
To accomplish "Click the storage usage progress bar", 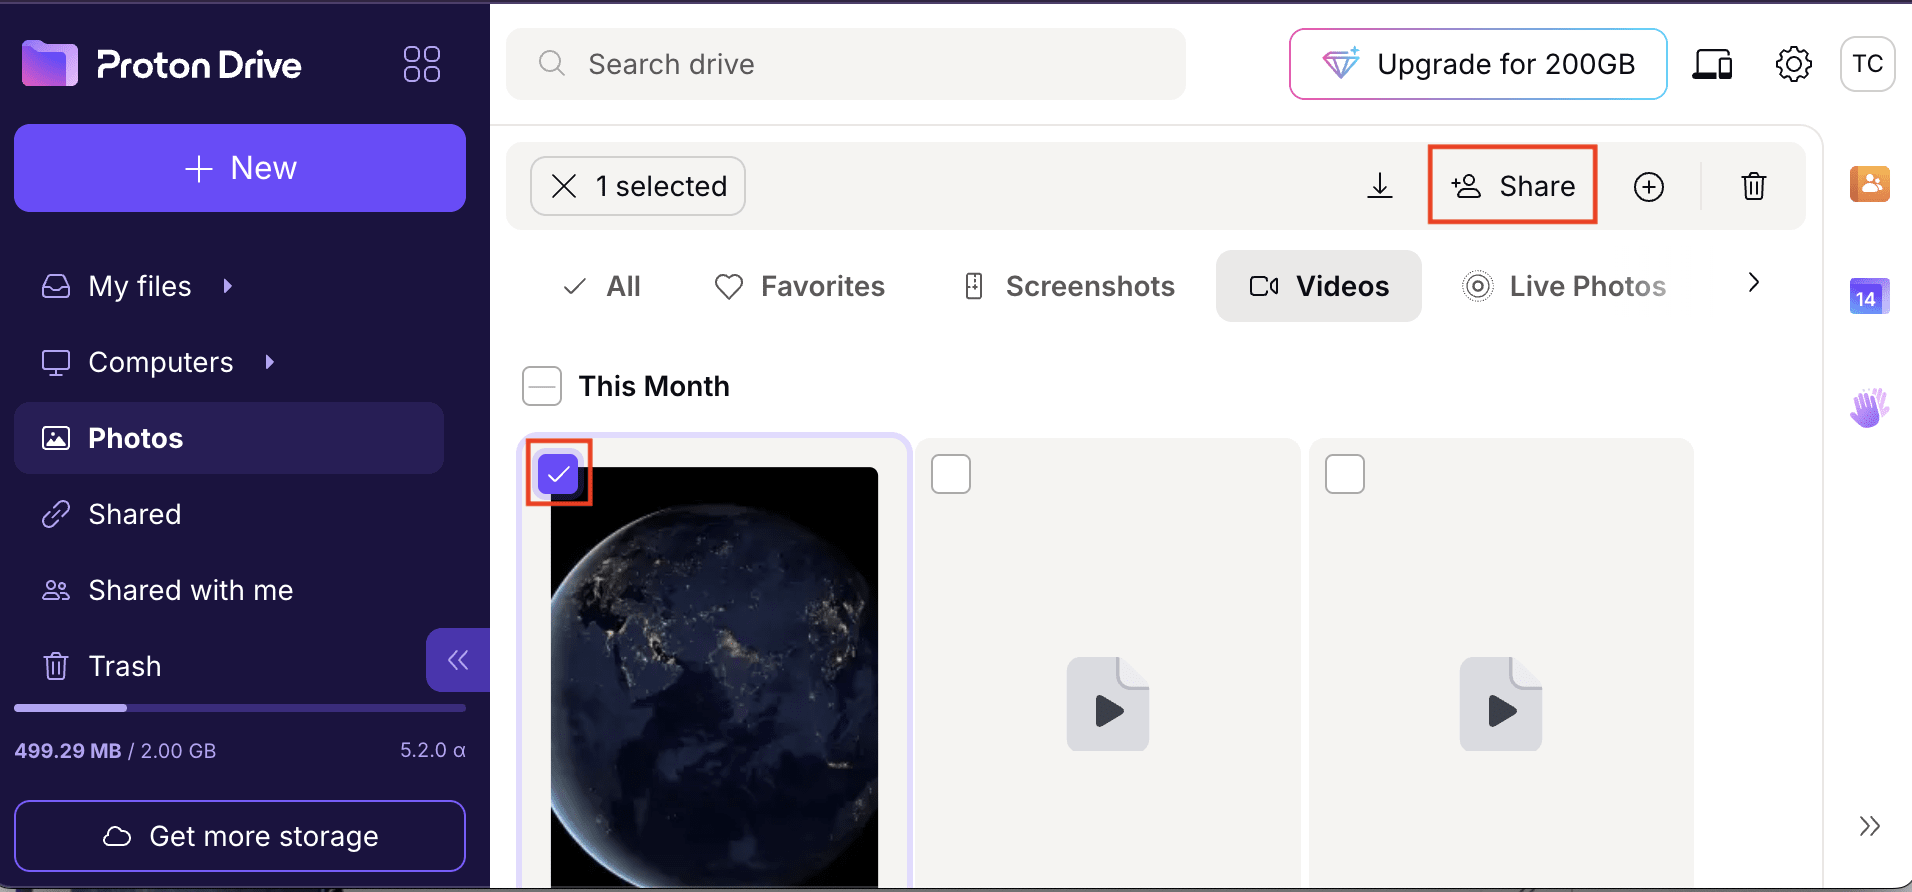I will (240, 708).
